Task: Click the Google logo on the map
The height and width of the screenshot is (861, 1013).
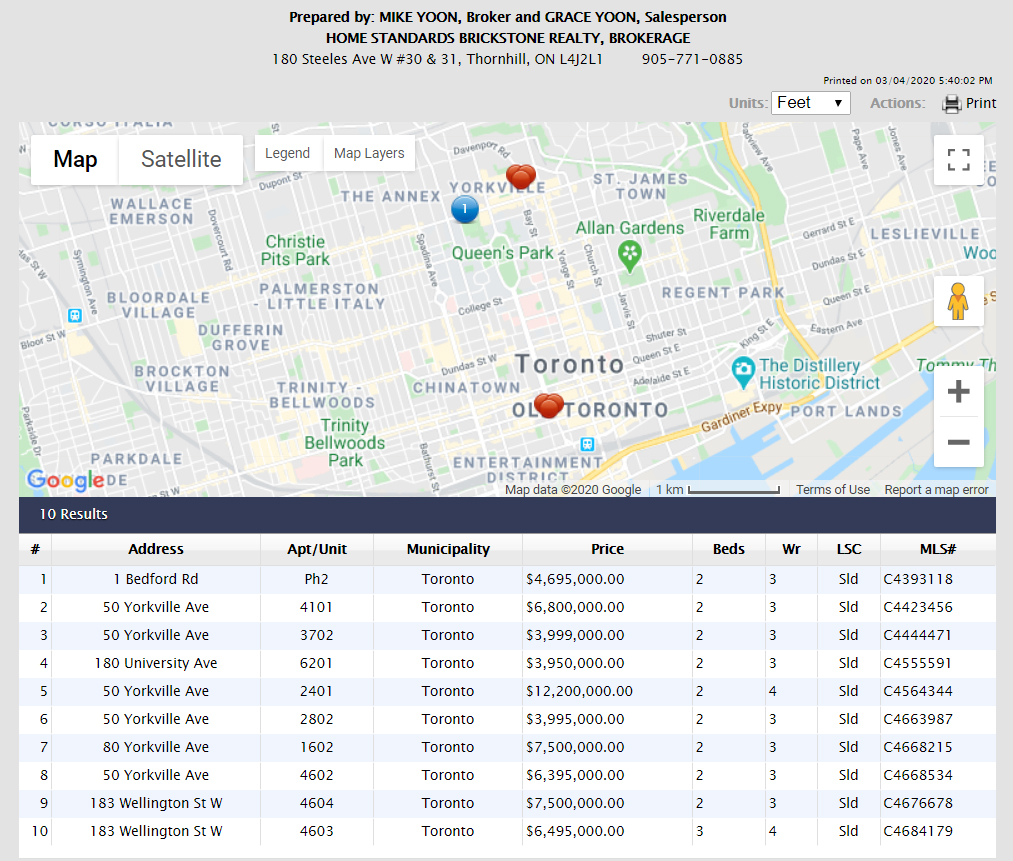Action: pyautogui.click(x=65, y=479)
